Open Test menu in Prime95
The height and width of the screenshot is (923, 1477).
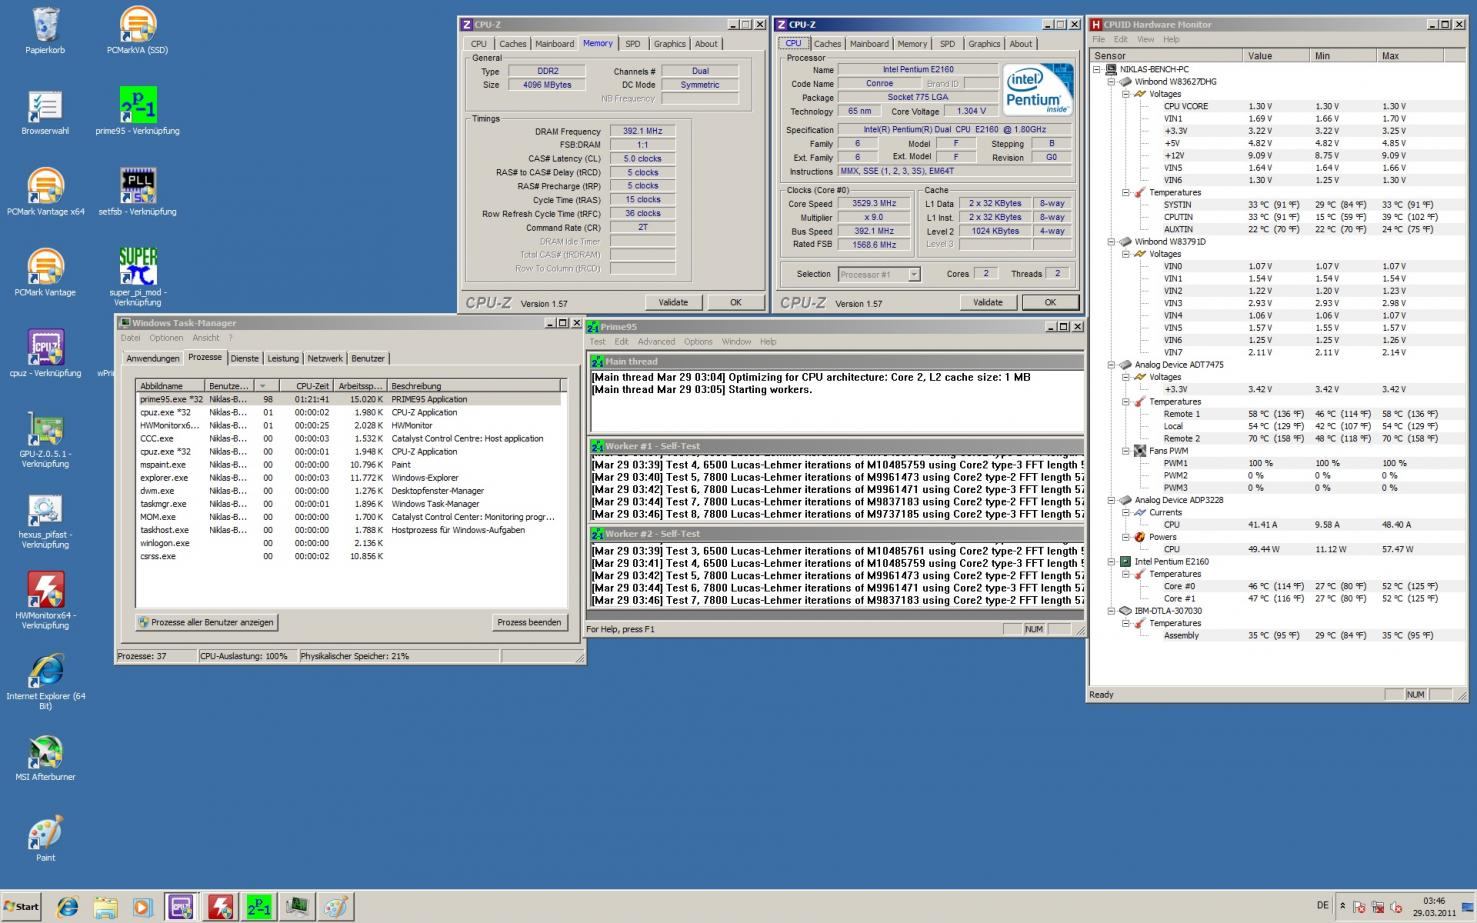597,342
